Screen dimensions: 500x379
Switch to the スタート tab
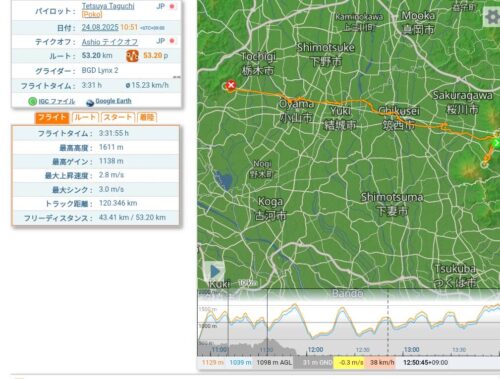[117, 117]
